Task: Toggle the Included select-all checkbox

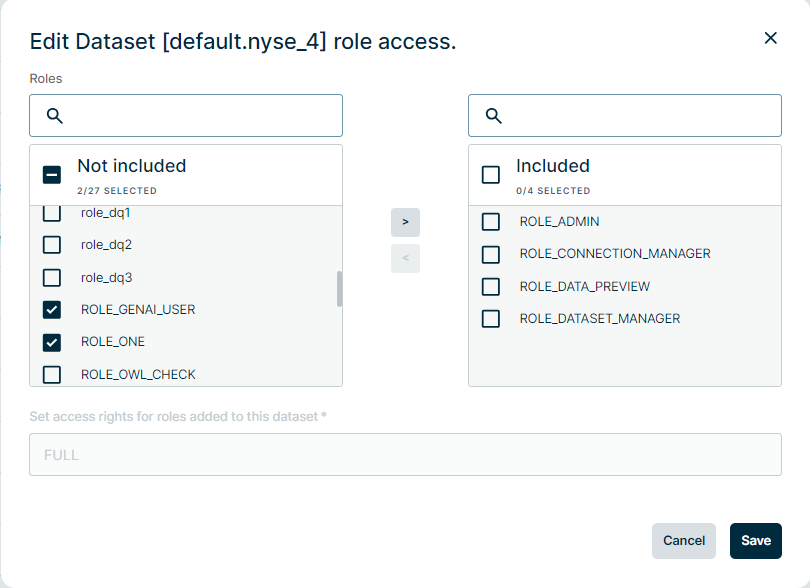Action: (x=491, y=175)
